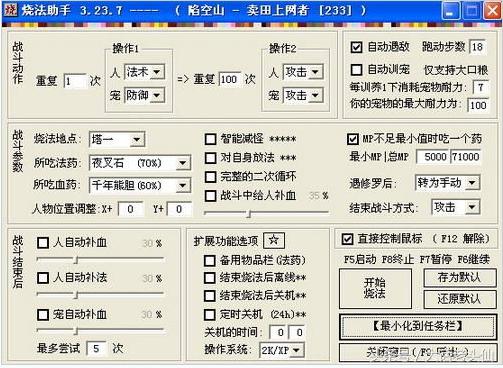This screenshot has height=368, width=503.
Task: Enable 结束烧法后关机 checkbox
Action: point(209,295)
